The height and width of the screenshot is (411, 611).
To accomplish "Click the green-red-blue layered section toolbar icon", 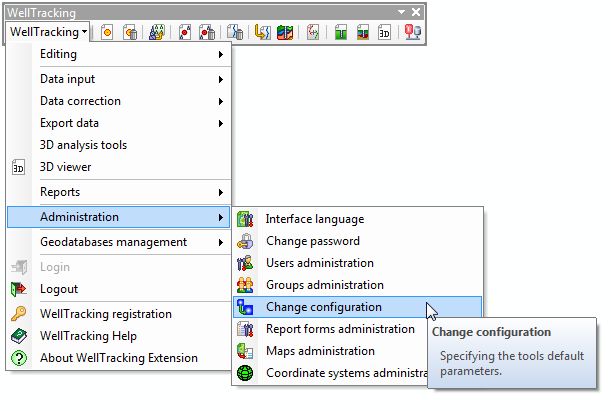I will coord(363,32).
